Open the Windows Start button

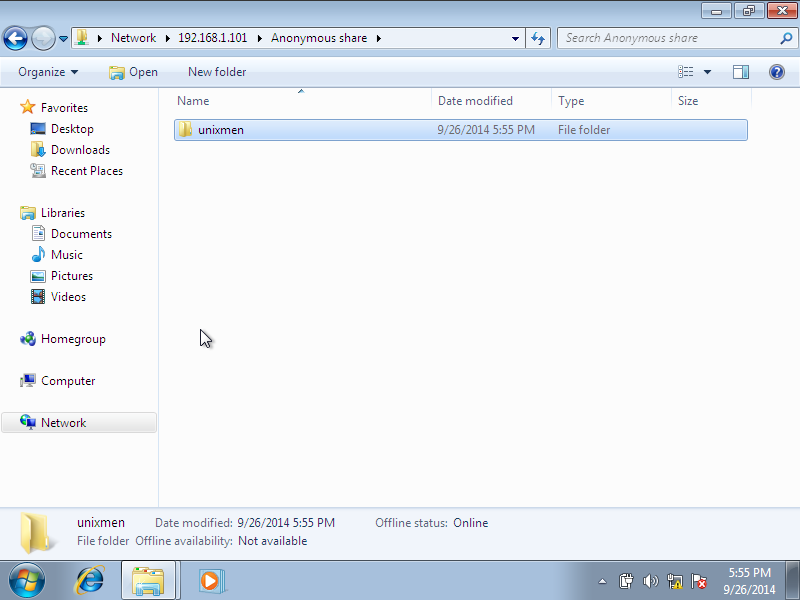click(x=26, y=581)
